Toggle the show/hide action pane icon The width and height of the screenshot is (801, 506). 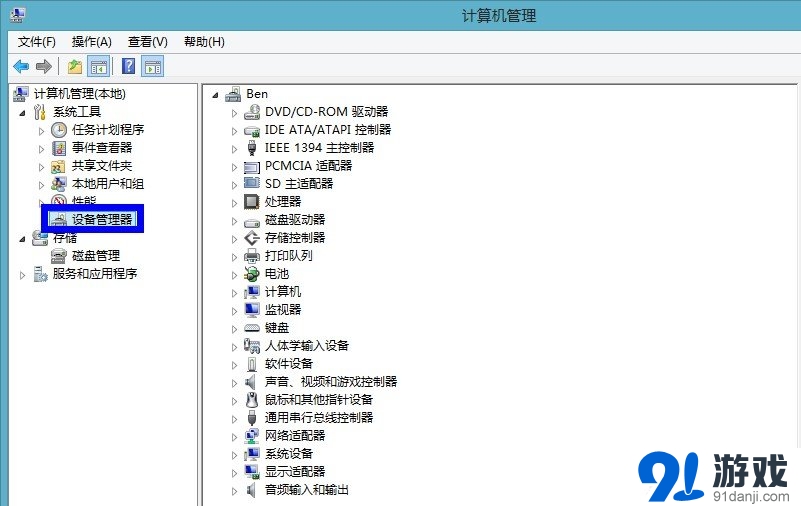click(x=153, y=66)
